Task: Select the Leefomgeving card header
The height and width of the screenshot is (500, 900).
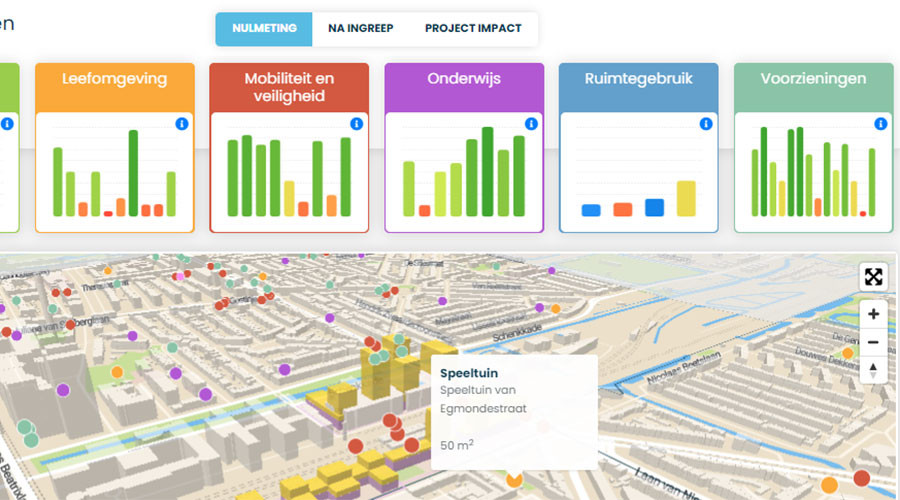Action: [115, 87]
